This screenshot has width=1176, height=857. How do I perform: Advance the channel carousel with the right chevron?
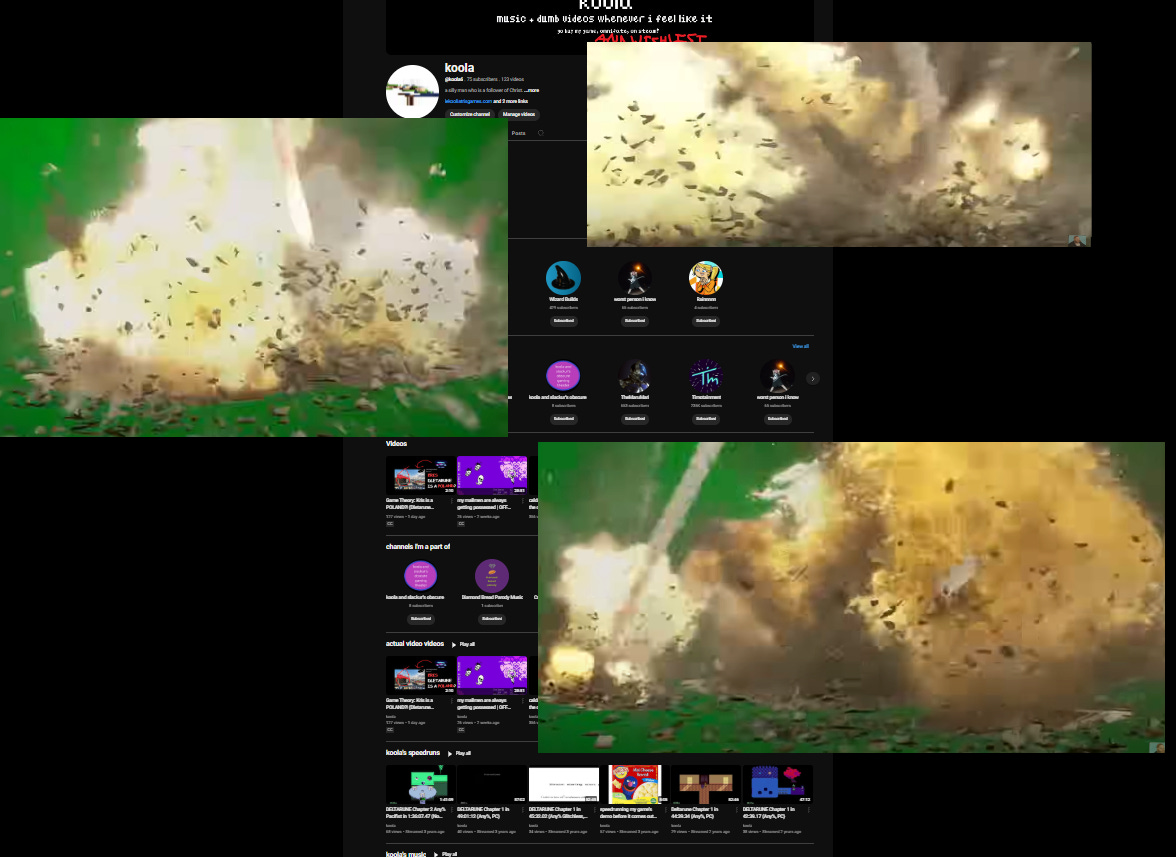813,379
